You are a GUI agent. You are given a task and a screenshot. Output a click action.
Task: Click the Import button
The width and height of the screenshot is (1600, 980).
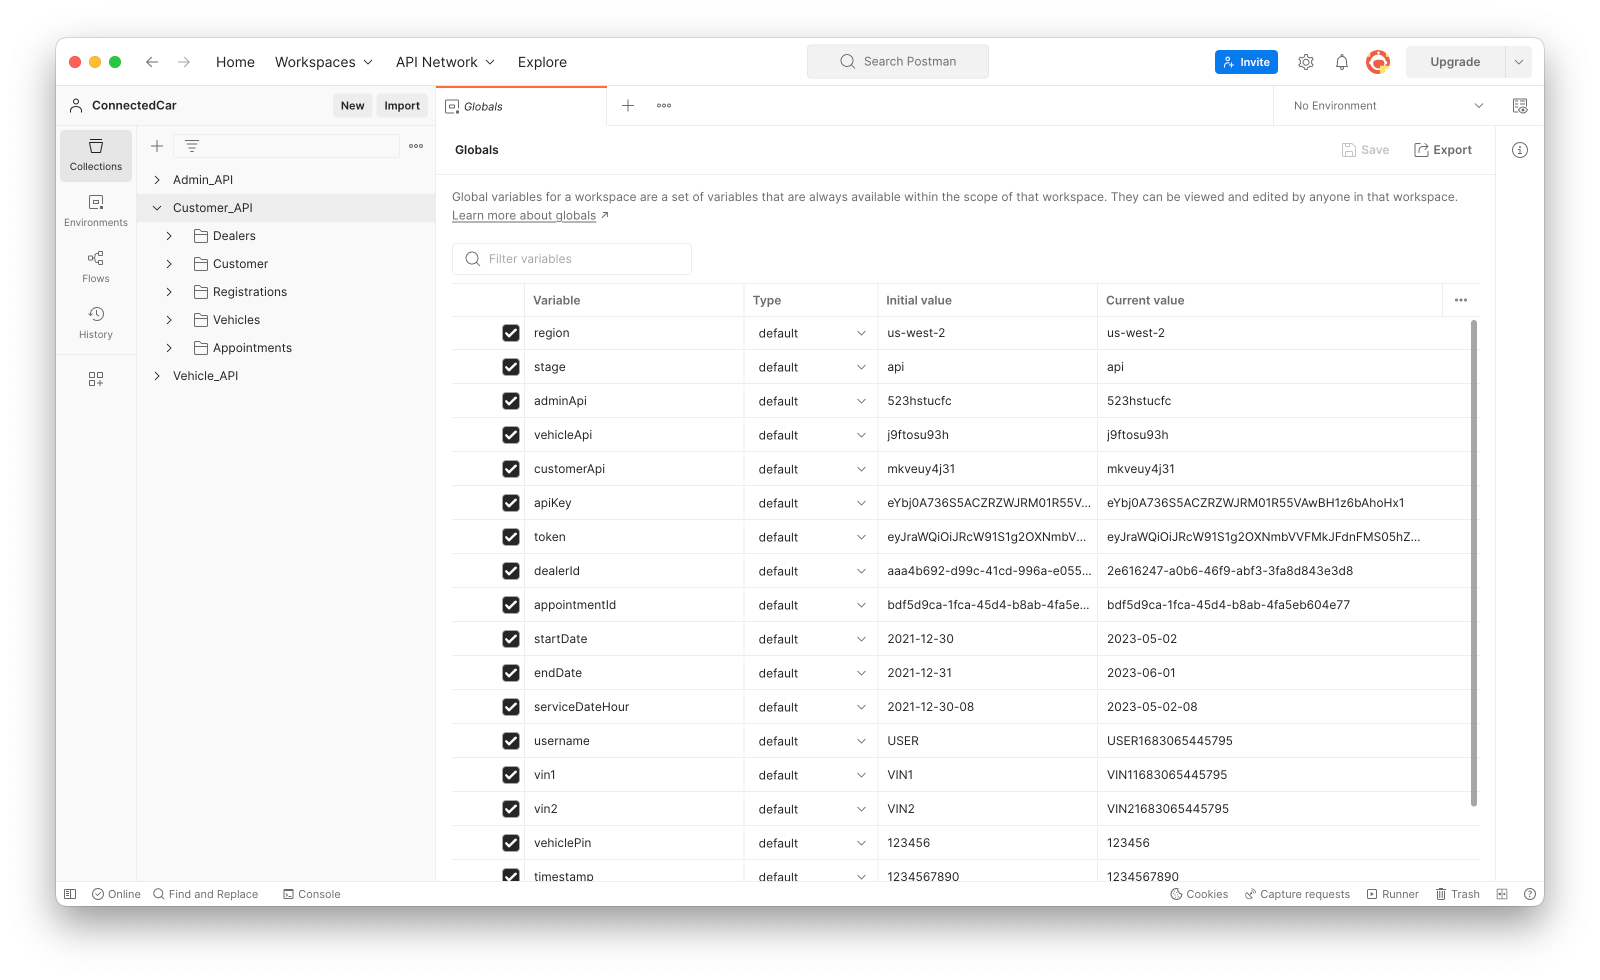[x=402, y=106]
